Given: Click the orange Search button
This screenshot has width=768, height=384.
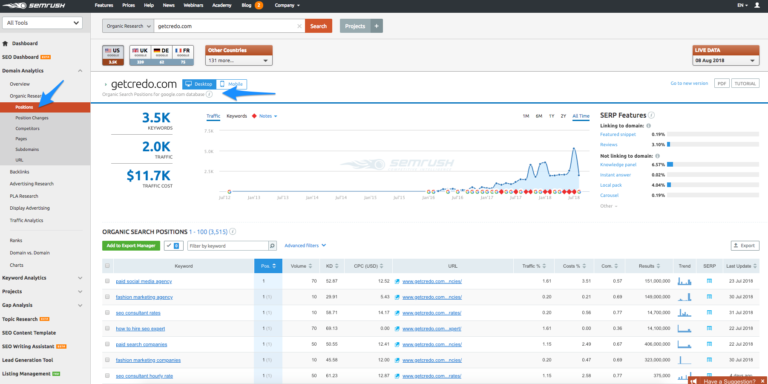Looking at the screenshot, I should click(318, 26).
